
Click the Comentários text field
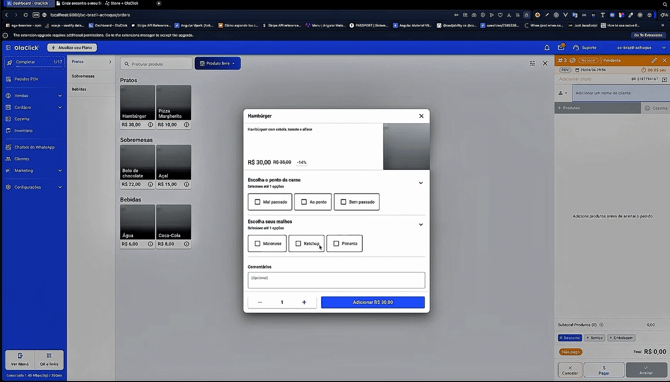336,280
